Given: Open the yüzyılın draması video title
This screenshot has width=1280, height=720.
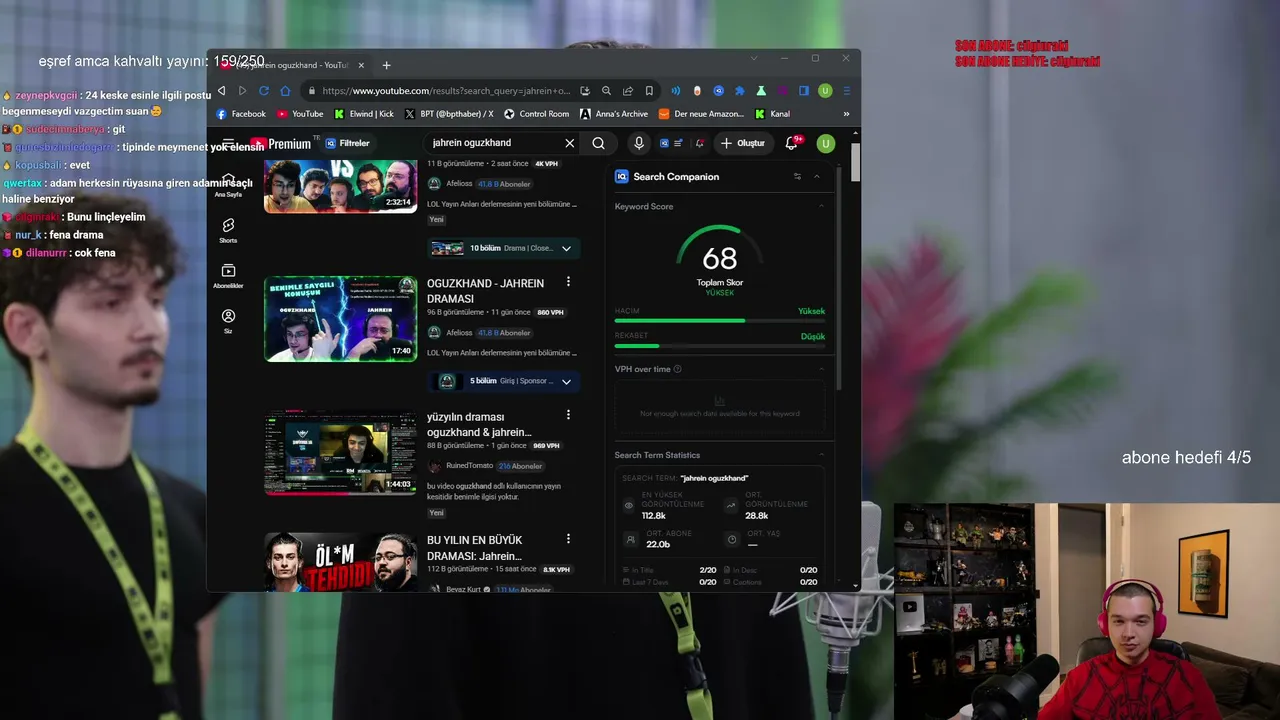Looking at the screenshot, I should click(x=479, y=424).
